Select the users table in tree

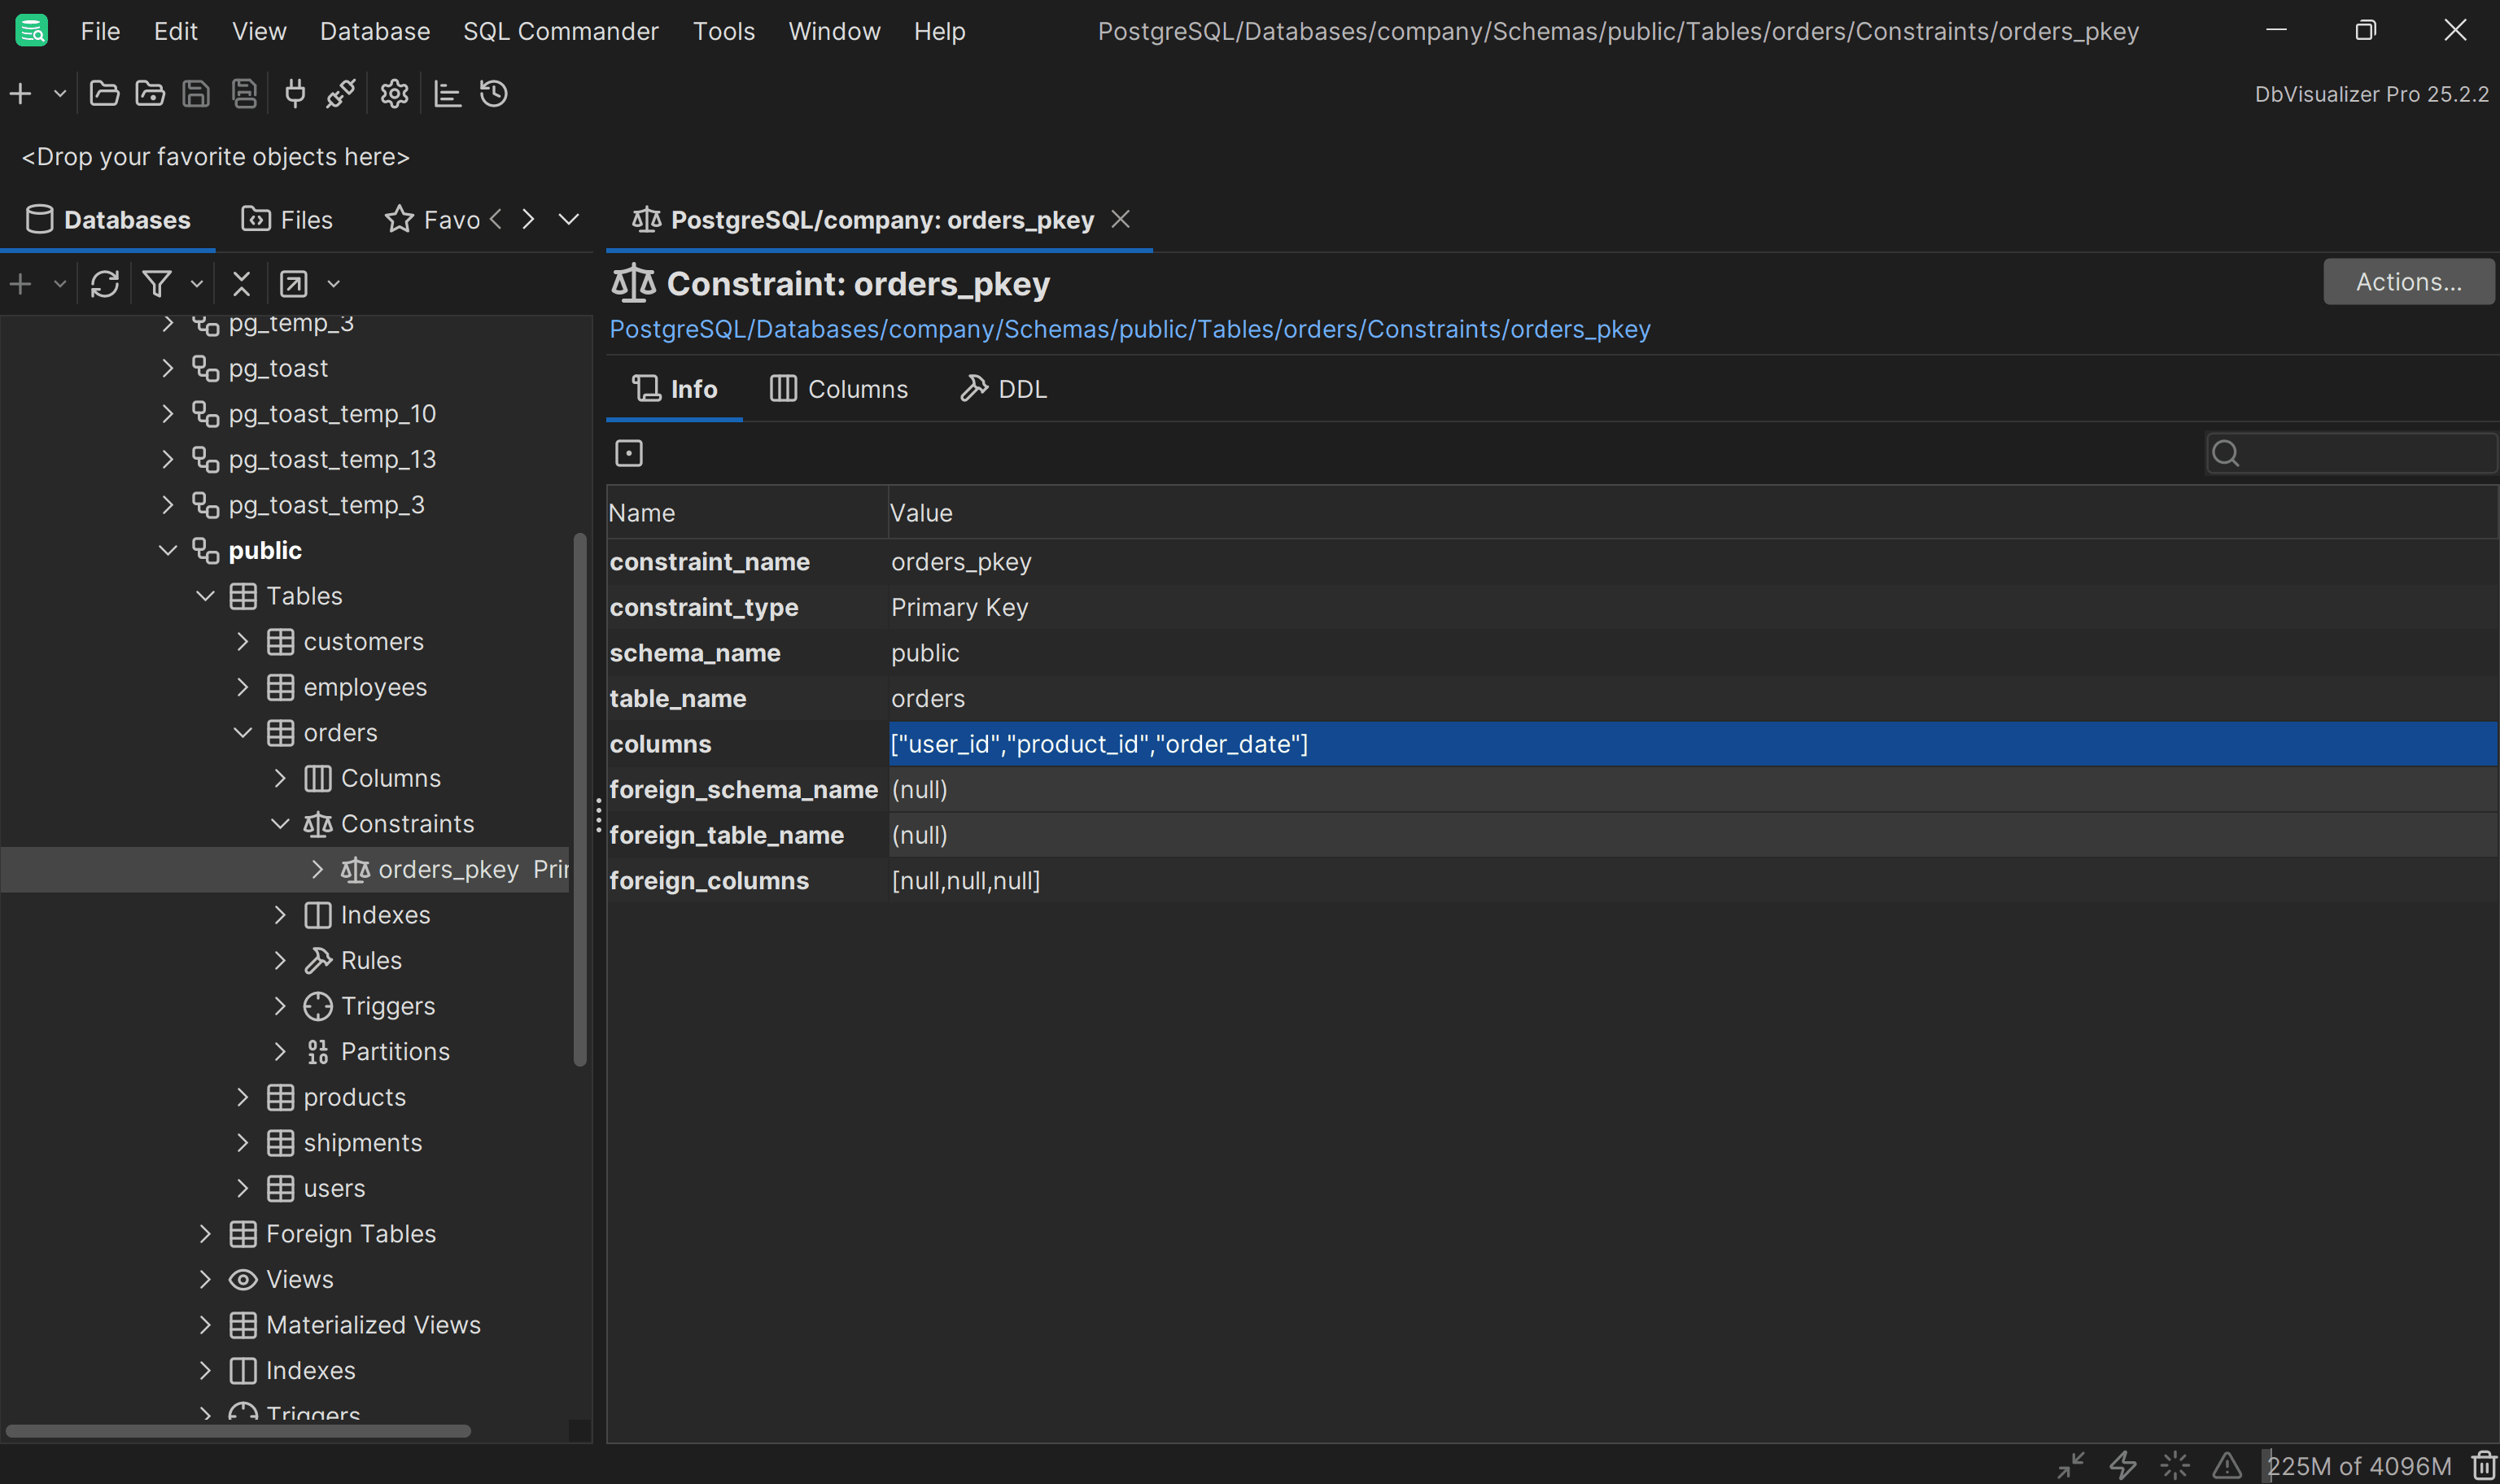tap(334, 1188)
